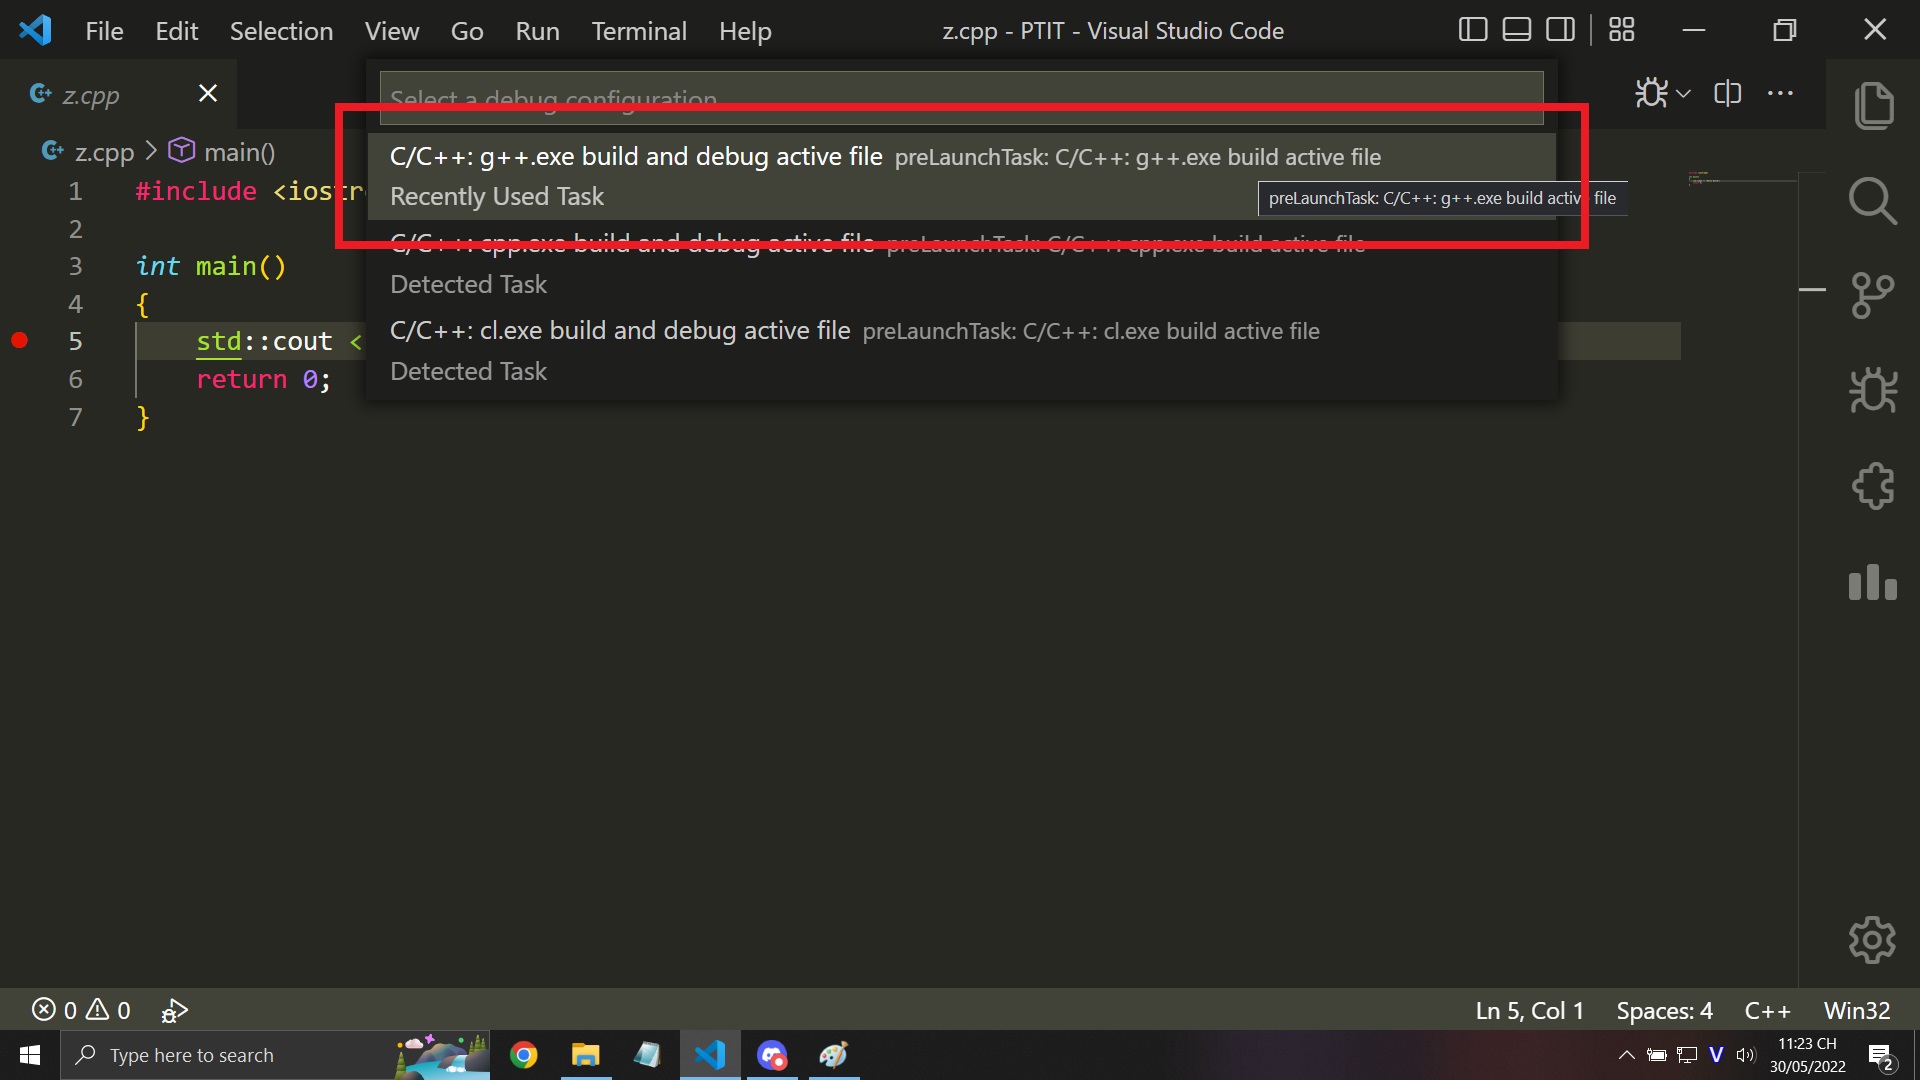Click the VS Code taskbar icon
Image resolution: width=1920 pixels, height=1080 pixels.
click(x=710, y=1055)
